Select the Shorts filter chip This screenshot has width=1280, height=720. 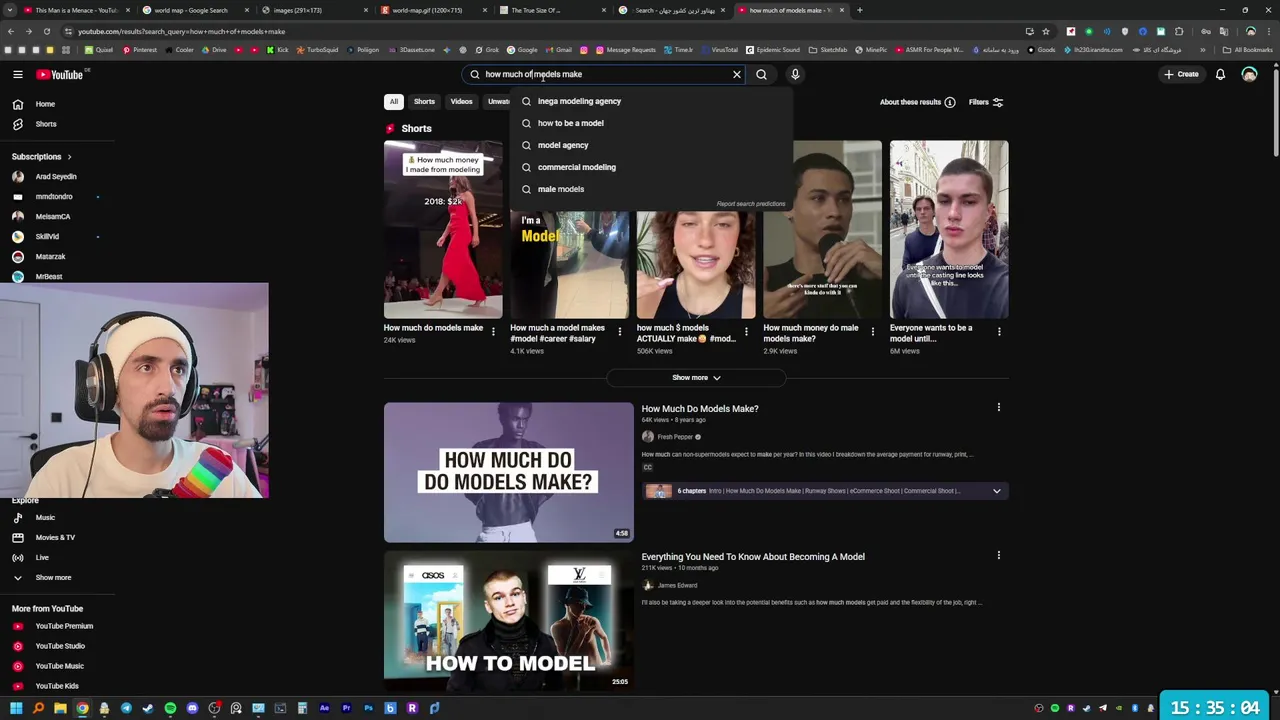[x=424, y=102]
